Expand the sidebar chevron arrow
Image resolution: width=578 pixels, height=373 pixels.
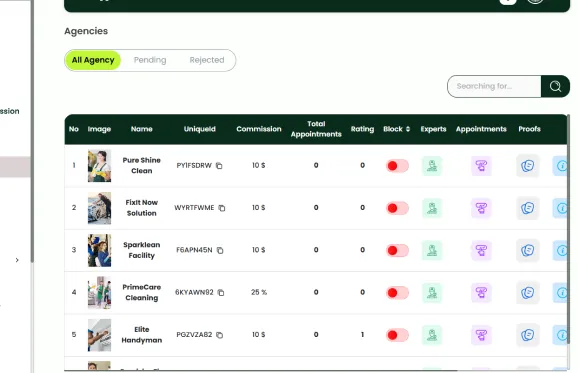(x=17, y=260)
